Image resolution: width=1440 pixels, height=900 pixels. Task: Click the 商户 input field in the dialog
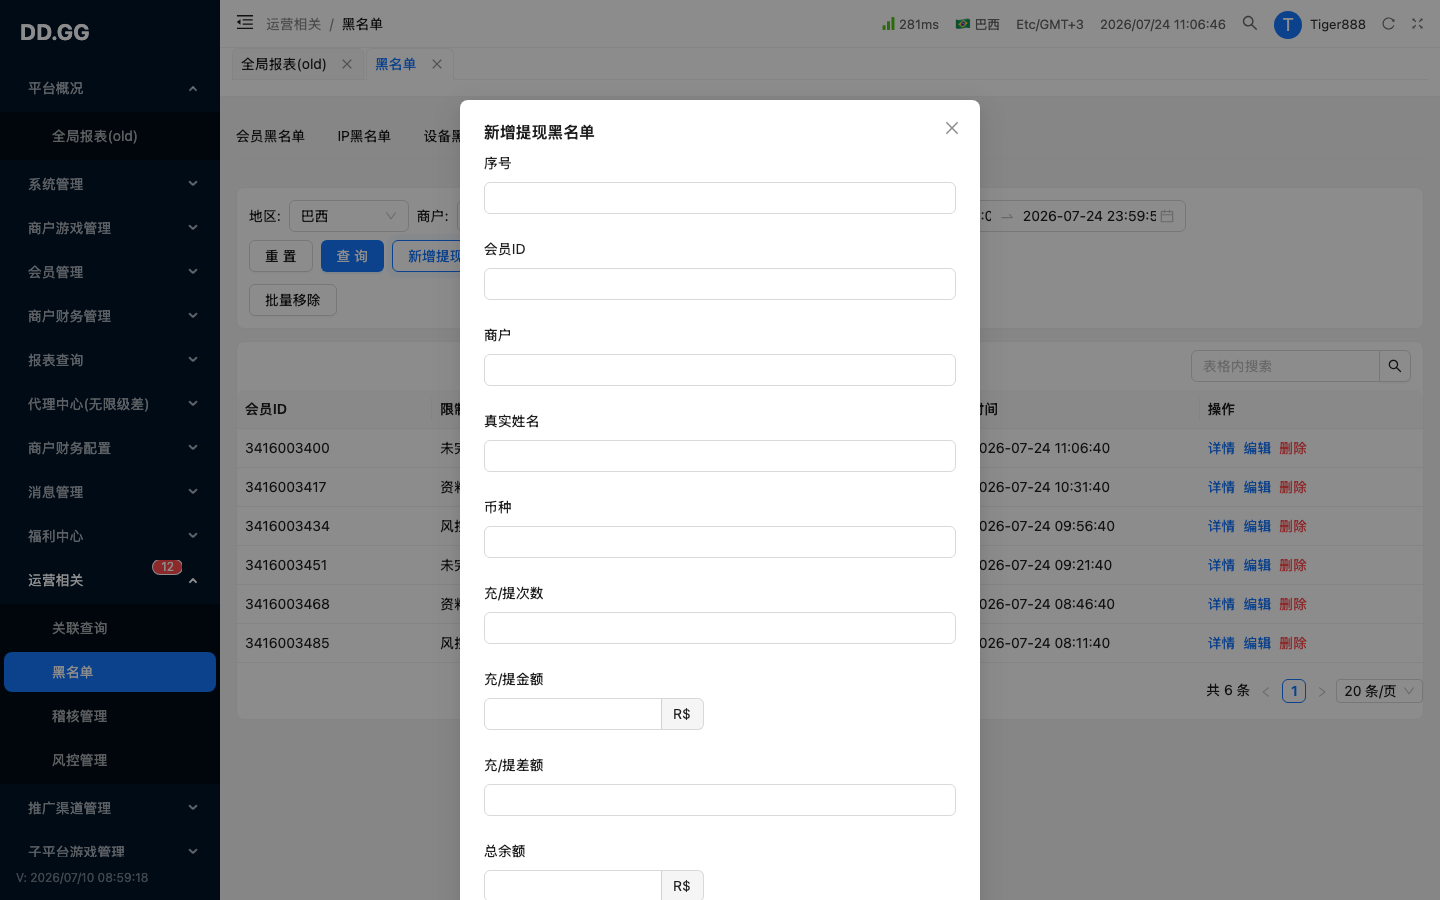pos(720,370)
